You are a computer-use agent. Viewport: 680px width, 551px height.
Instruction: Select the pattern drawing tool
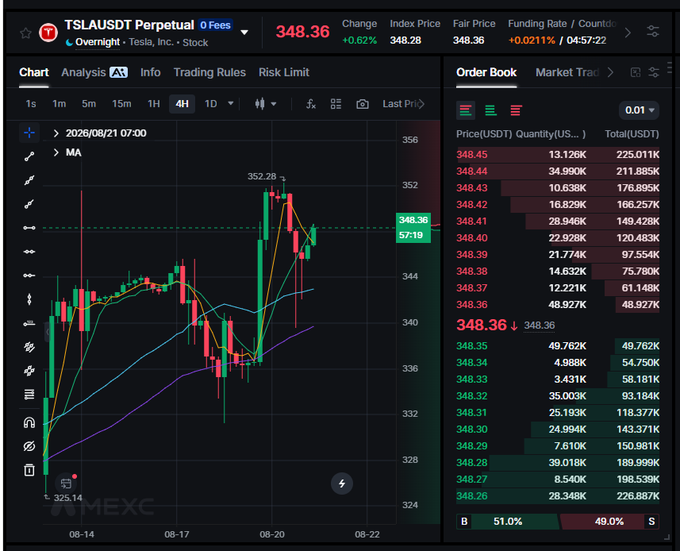29,371
